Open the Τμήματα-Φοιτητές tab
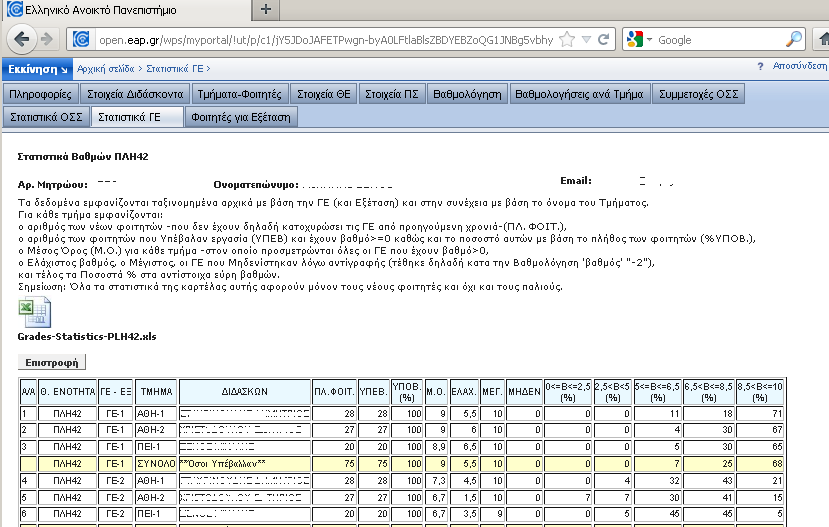The width and height of the screenshot is (829, 527). 240,94
